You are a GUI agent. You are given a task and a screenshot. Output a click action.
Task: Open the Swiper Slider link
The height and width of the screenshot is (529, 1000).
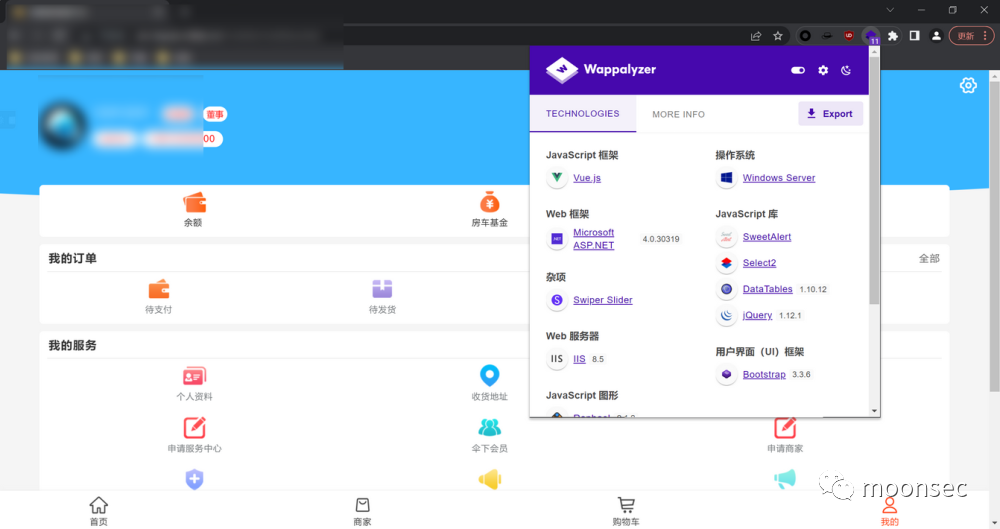(x=603, y=300)
